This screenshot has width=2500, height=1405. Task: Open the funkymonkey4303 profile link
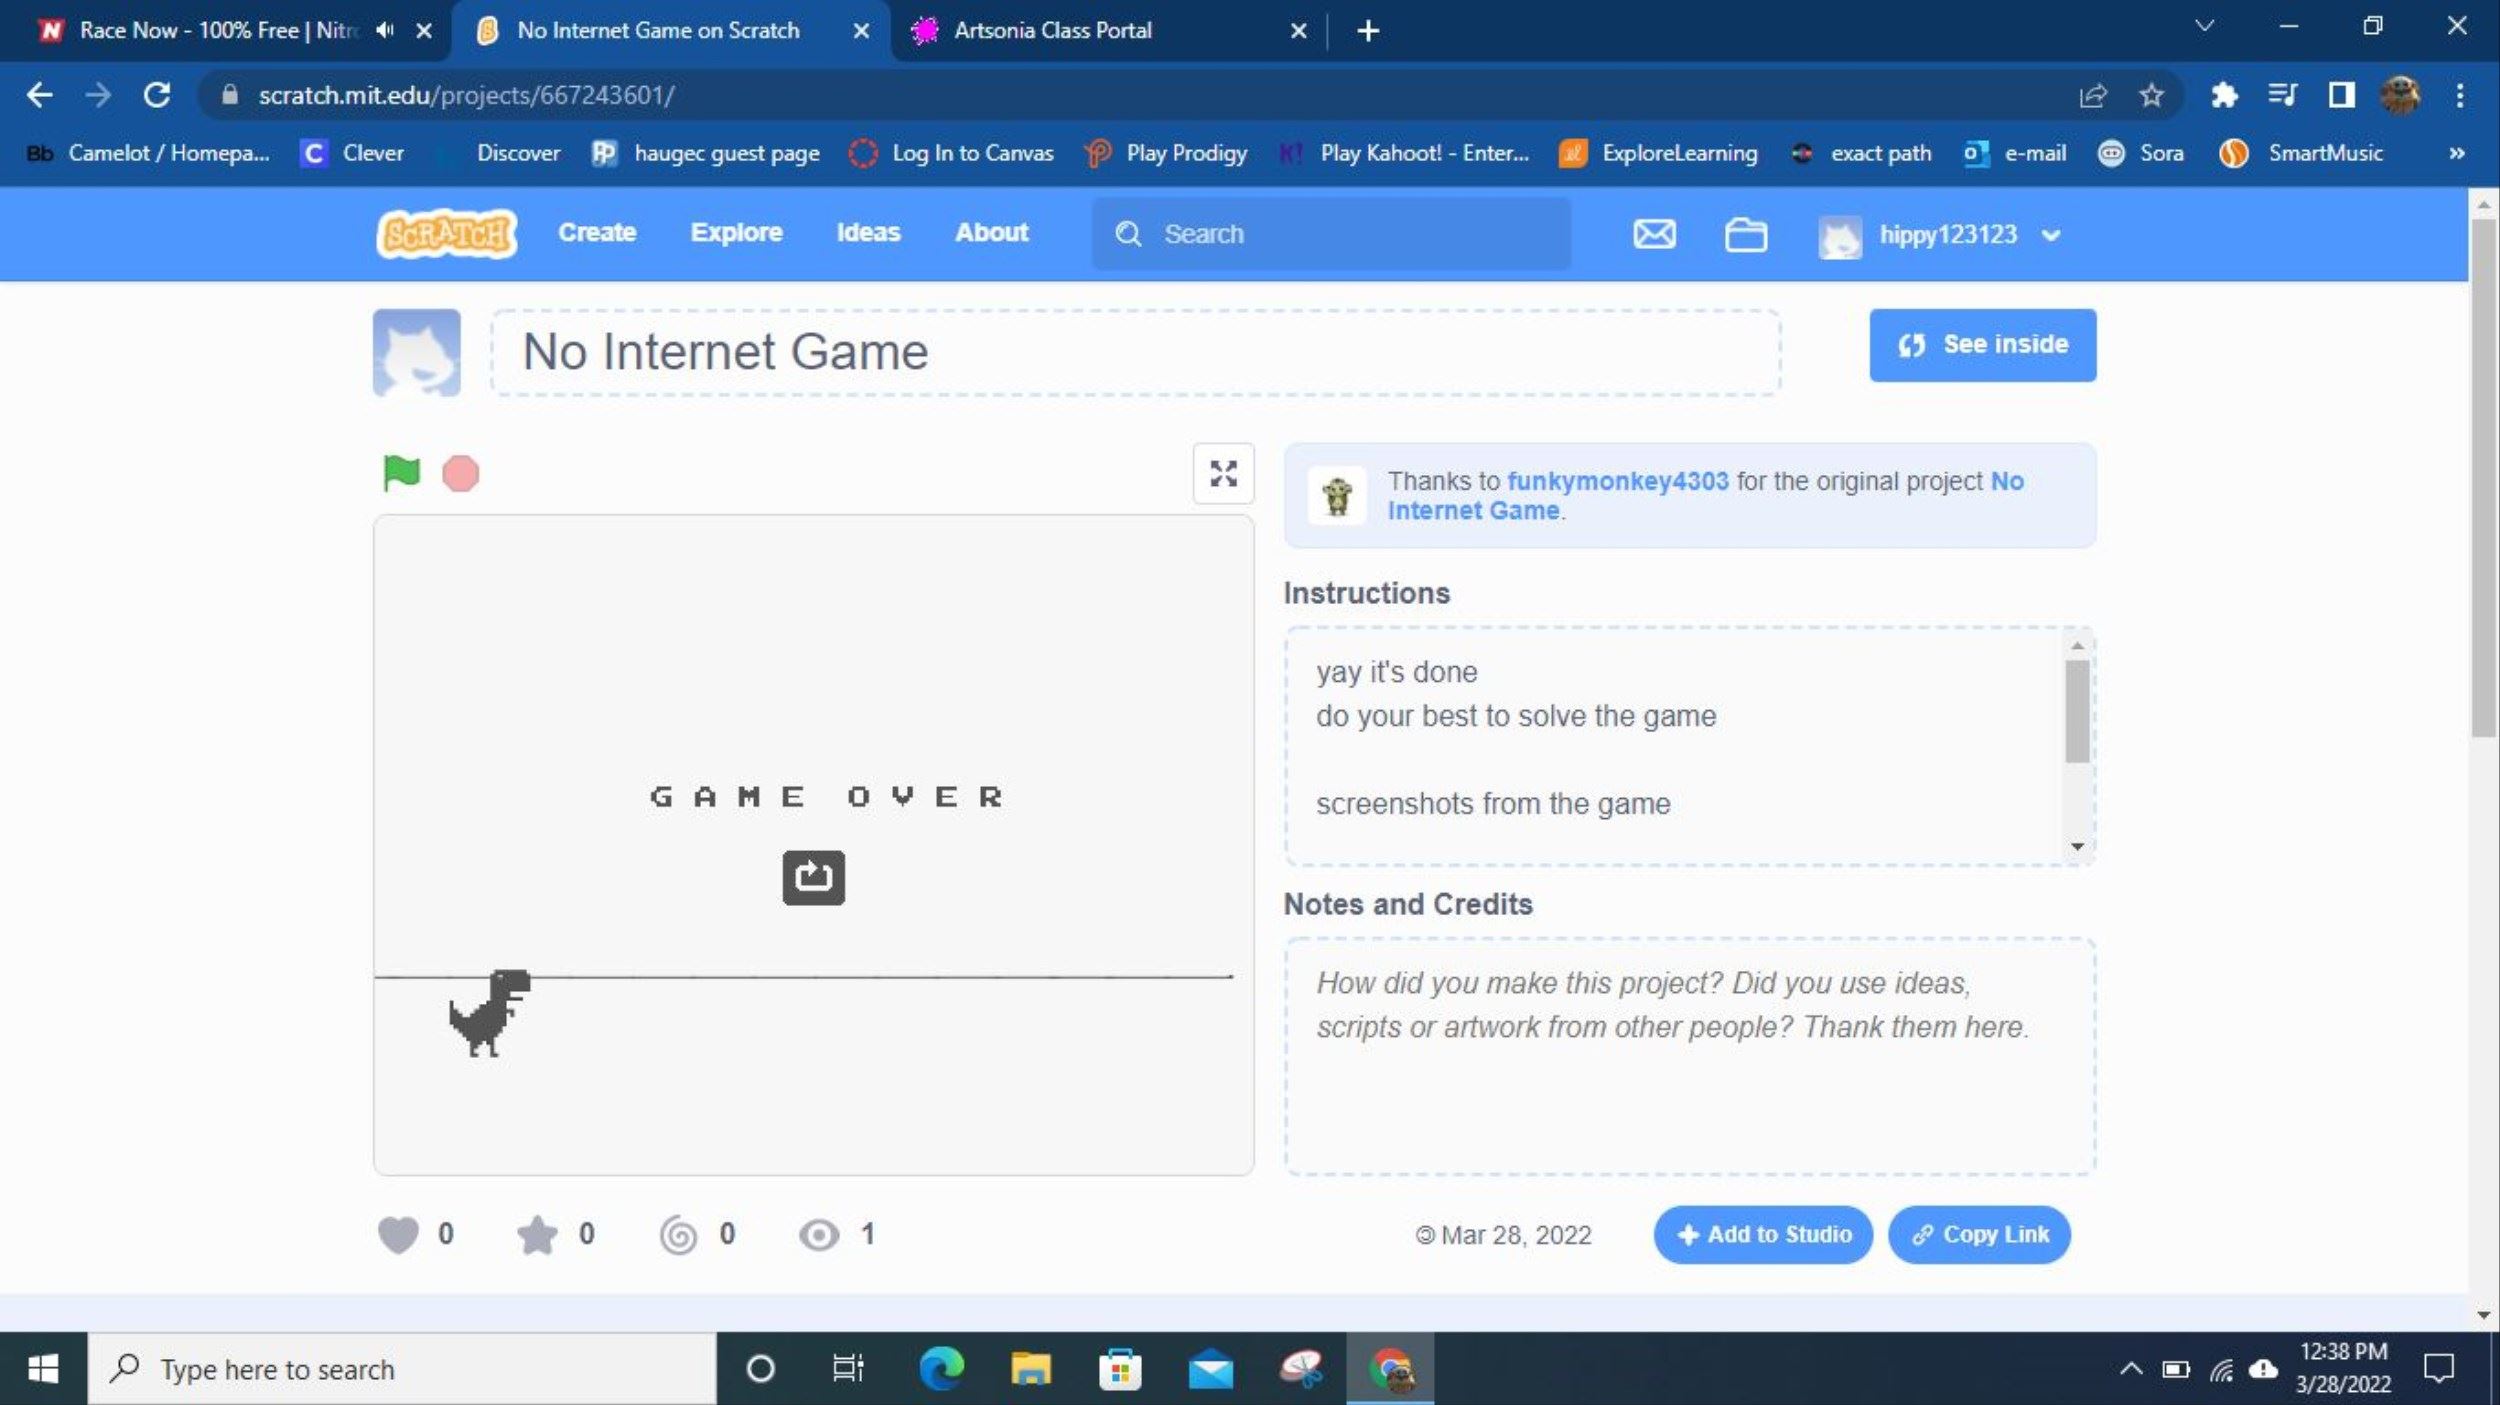click(1617, 481)
